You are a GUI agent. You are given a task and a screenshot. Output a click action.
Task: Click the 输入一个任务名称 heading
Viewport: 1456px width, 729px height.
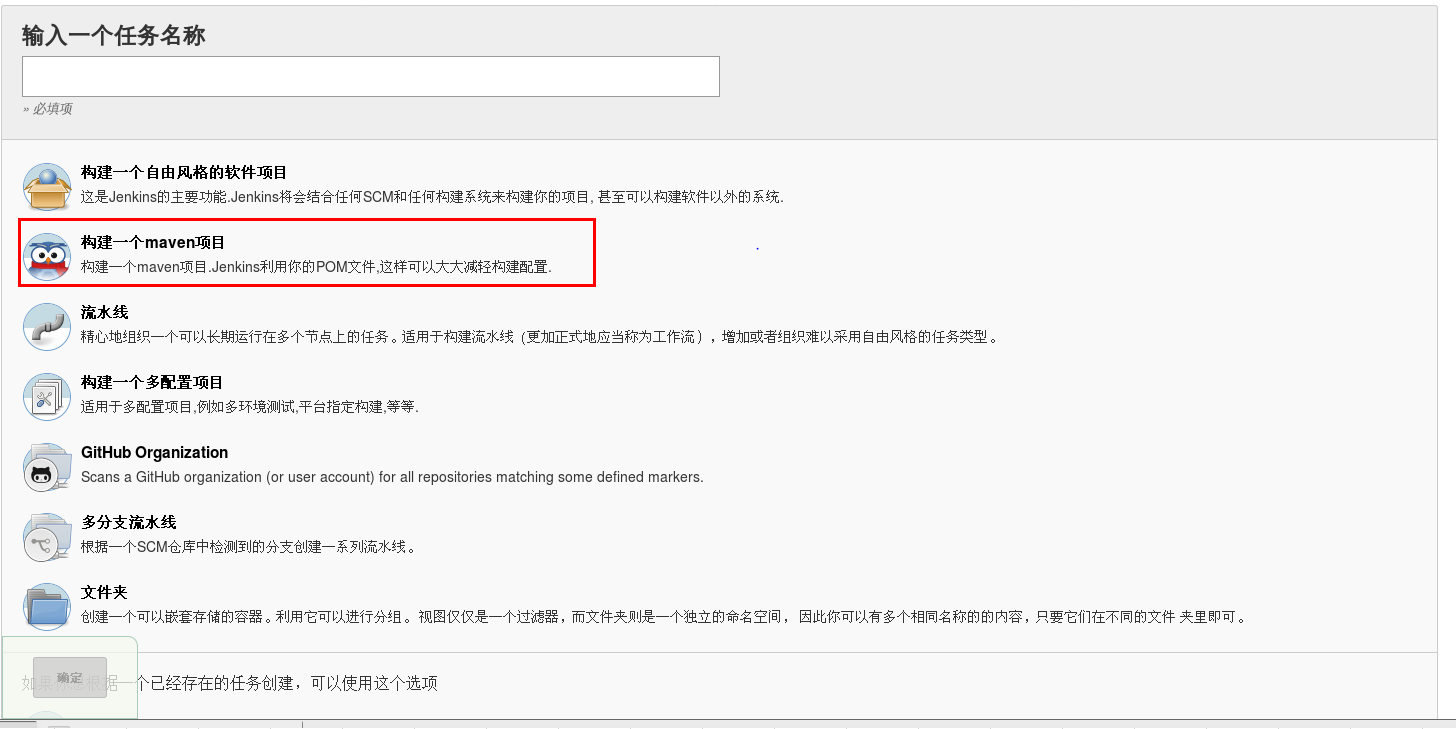pyautogui.click(x=114, y=36)
